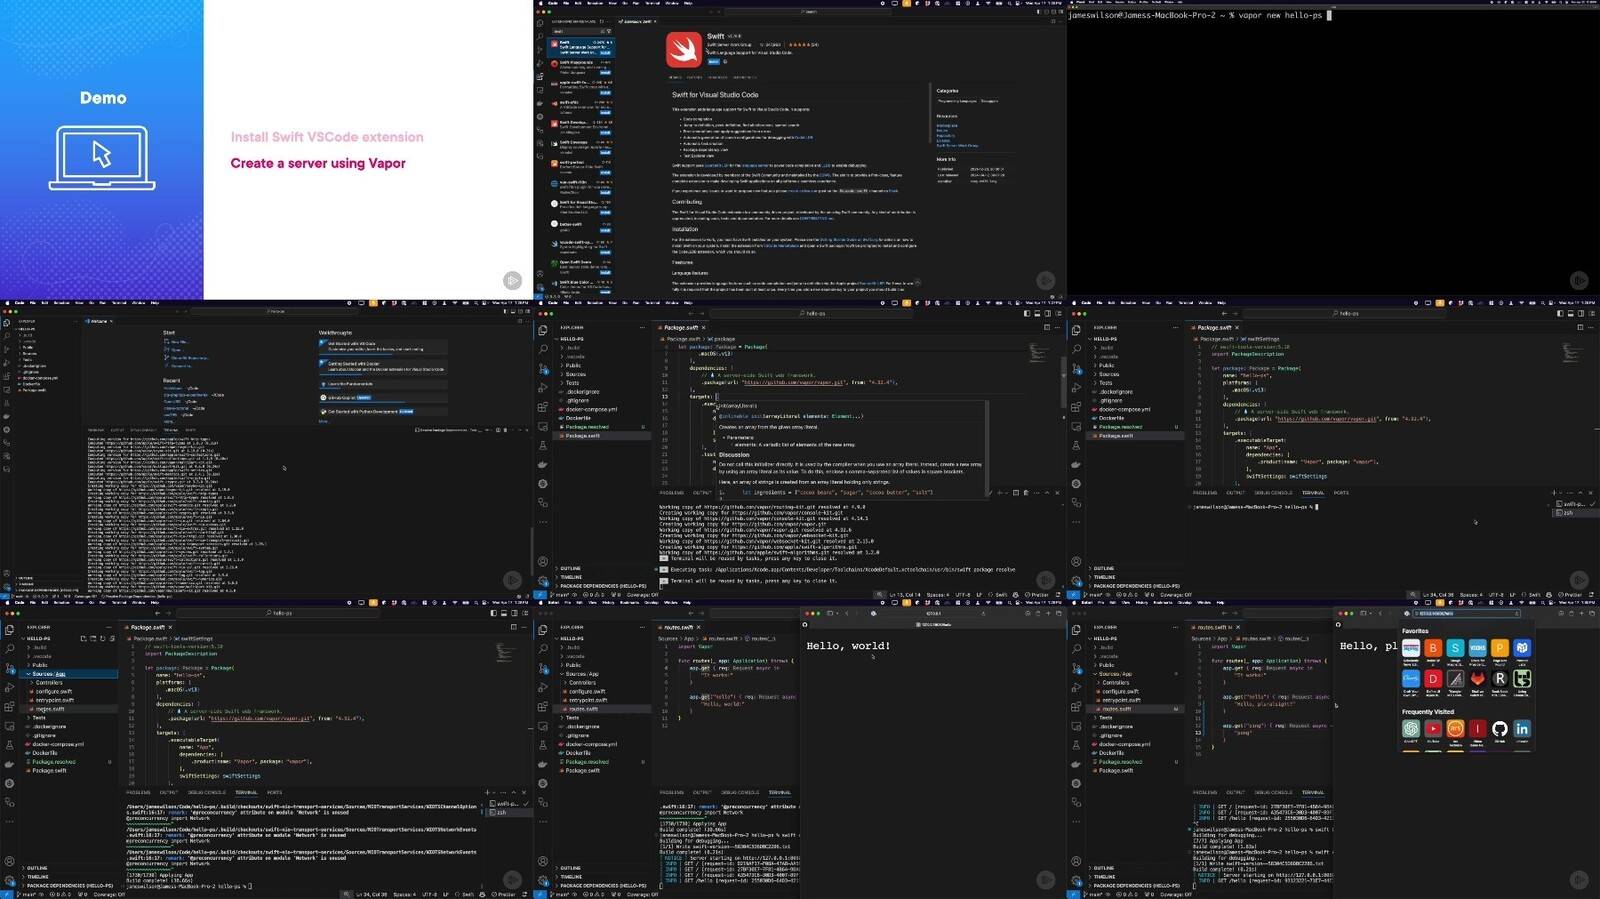This screenshot has height=899, width=1600.
Task: Click Swift logo on the extension page
Action: point(684,49)
